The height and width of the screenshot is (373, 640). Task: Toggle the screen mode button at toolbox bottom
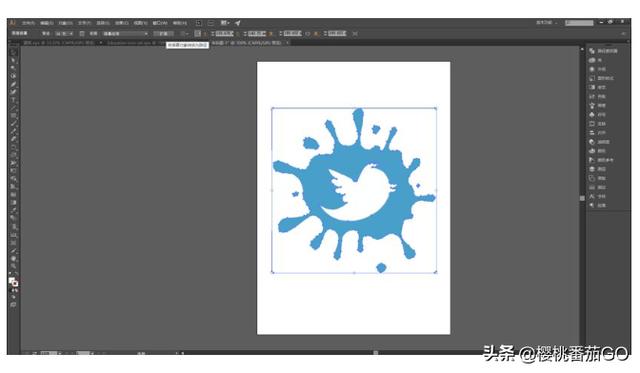13,304
